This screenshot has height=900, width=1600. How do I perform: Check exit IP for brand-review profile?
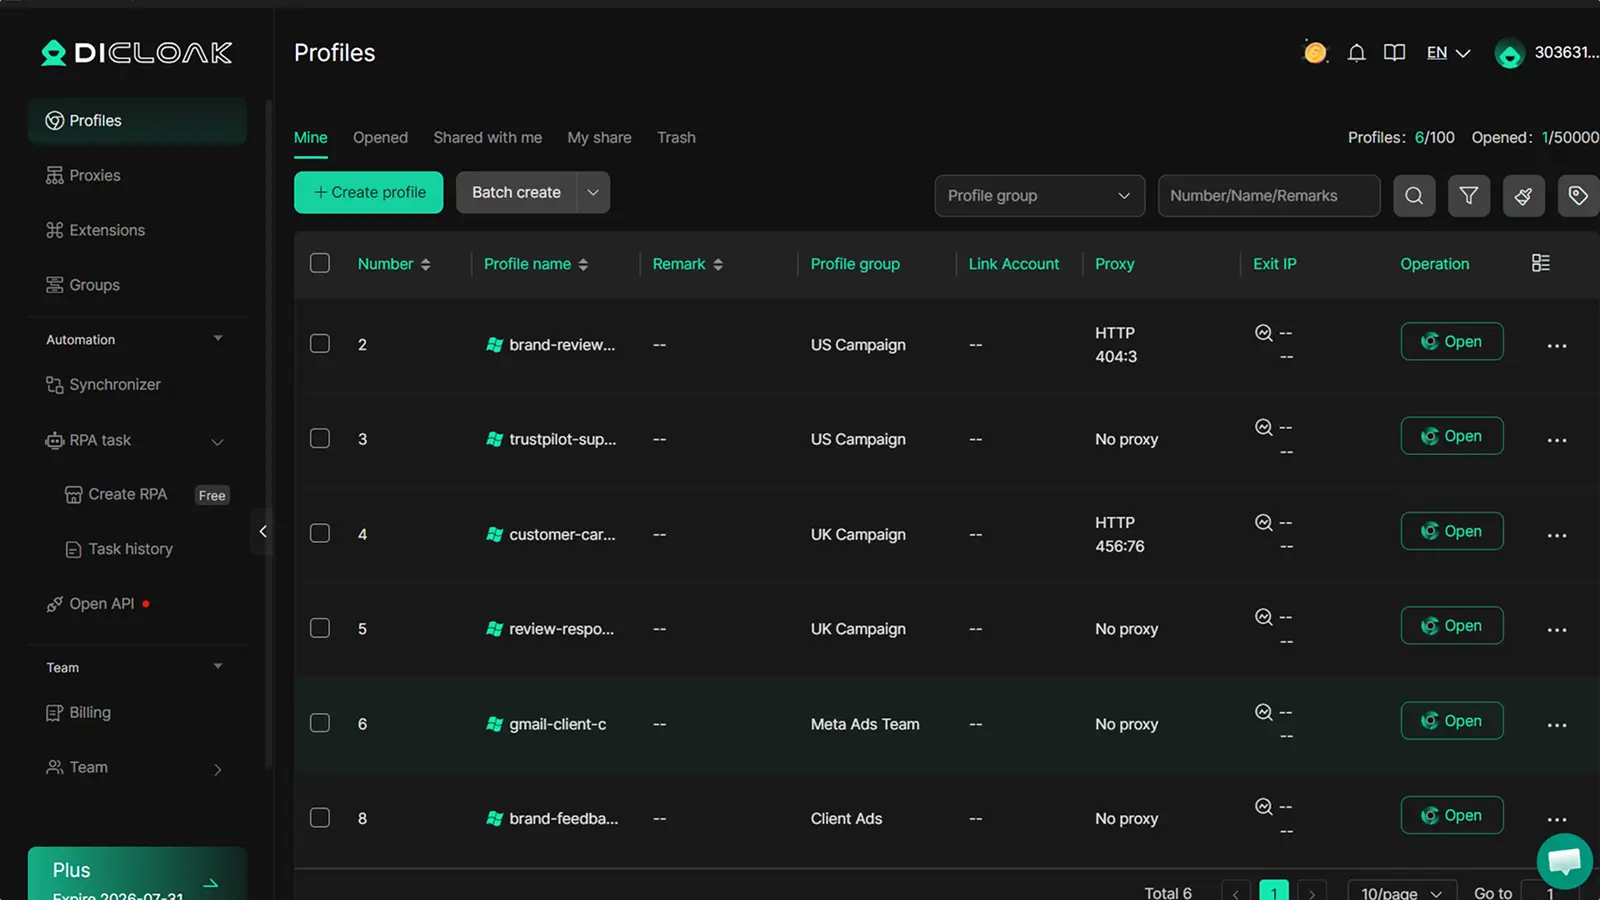1264,333
